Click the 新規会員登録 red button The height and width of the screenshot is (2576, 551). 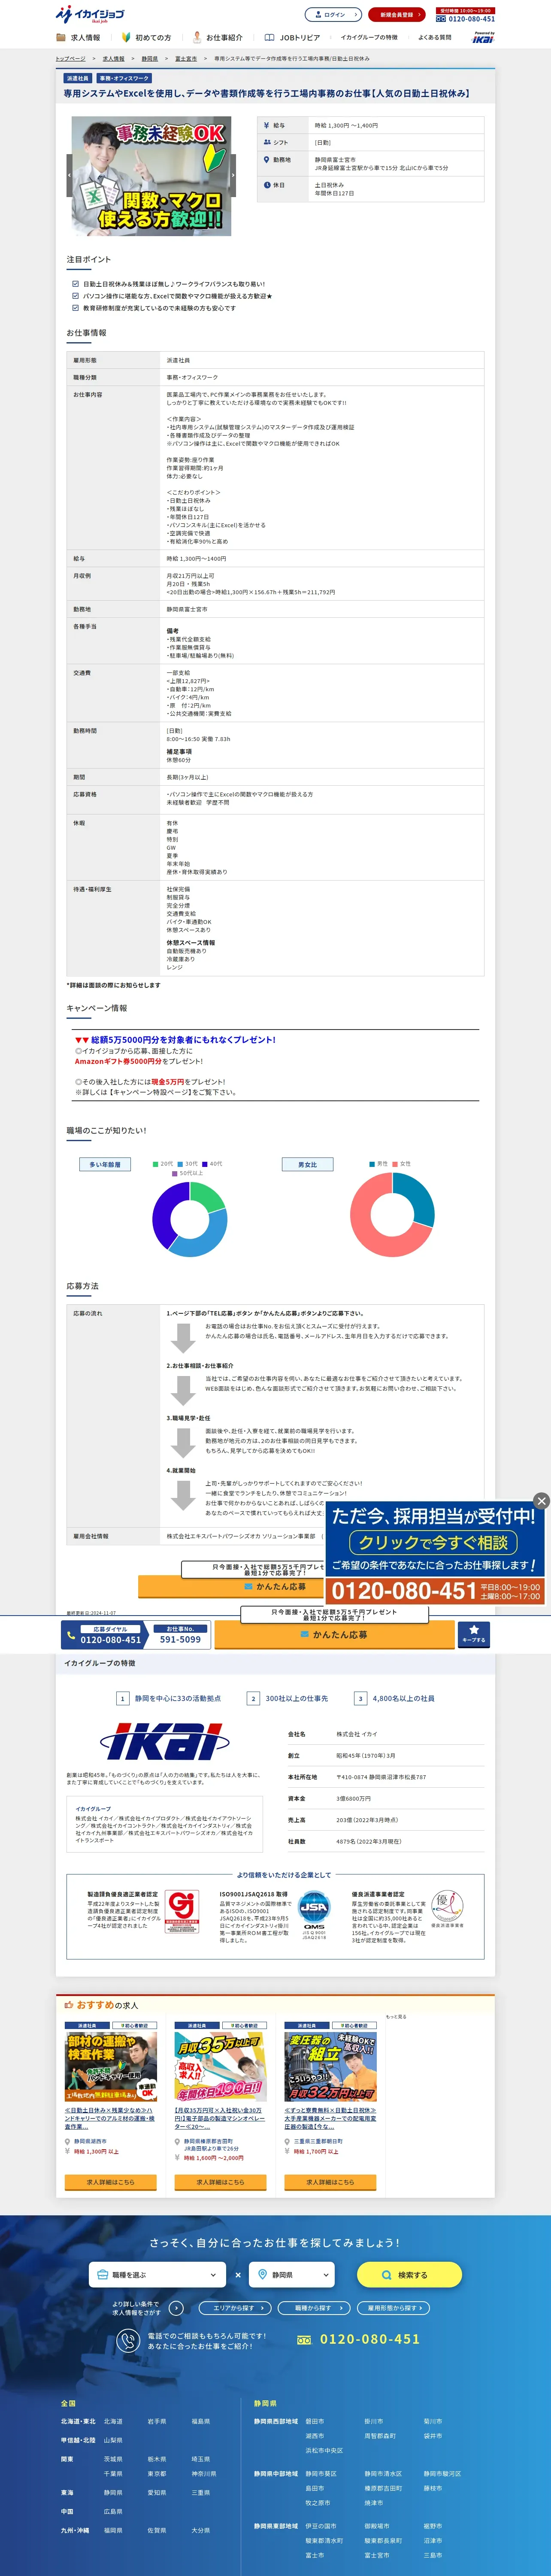click(x=396, y=15)
